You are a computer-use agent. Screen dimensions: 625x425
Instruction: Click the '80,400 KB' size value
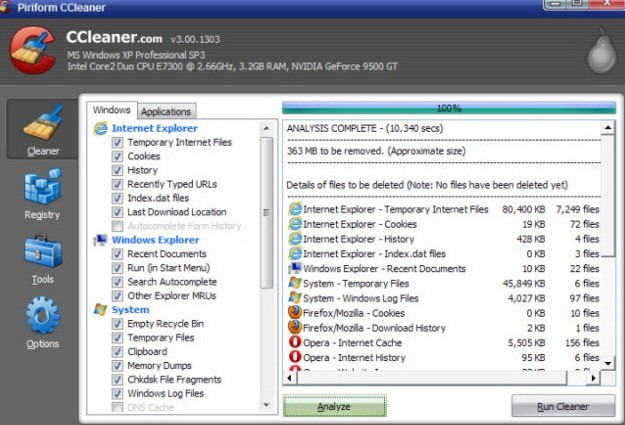[523, 209]
